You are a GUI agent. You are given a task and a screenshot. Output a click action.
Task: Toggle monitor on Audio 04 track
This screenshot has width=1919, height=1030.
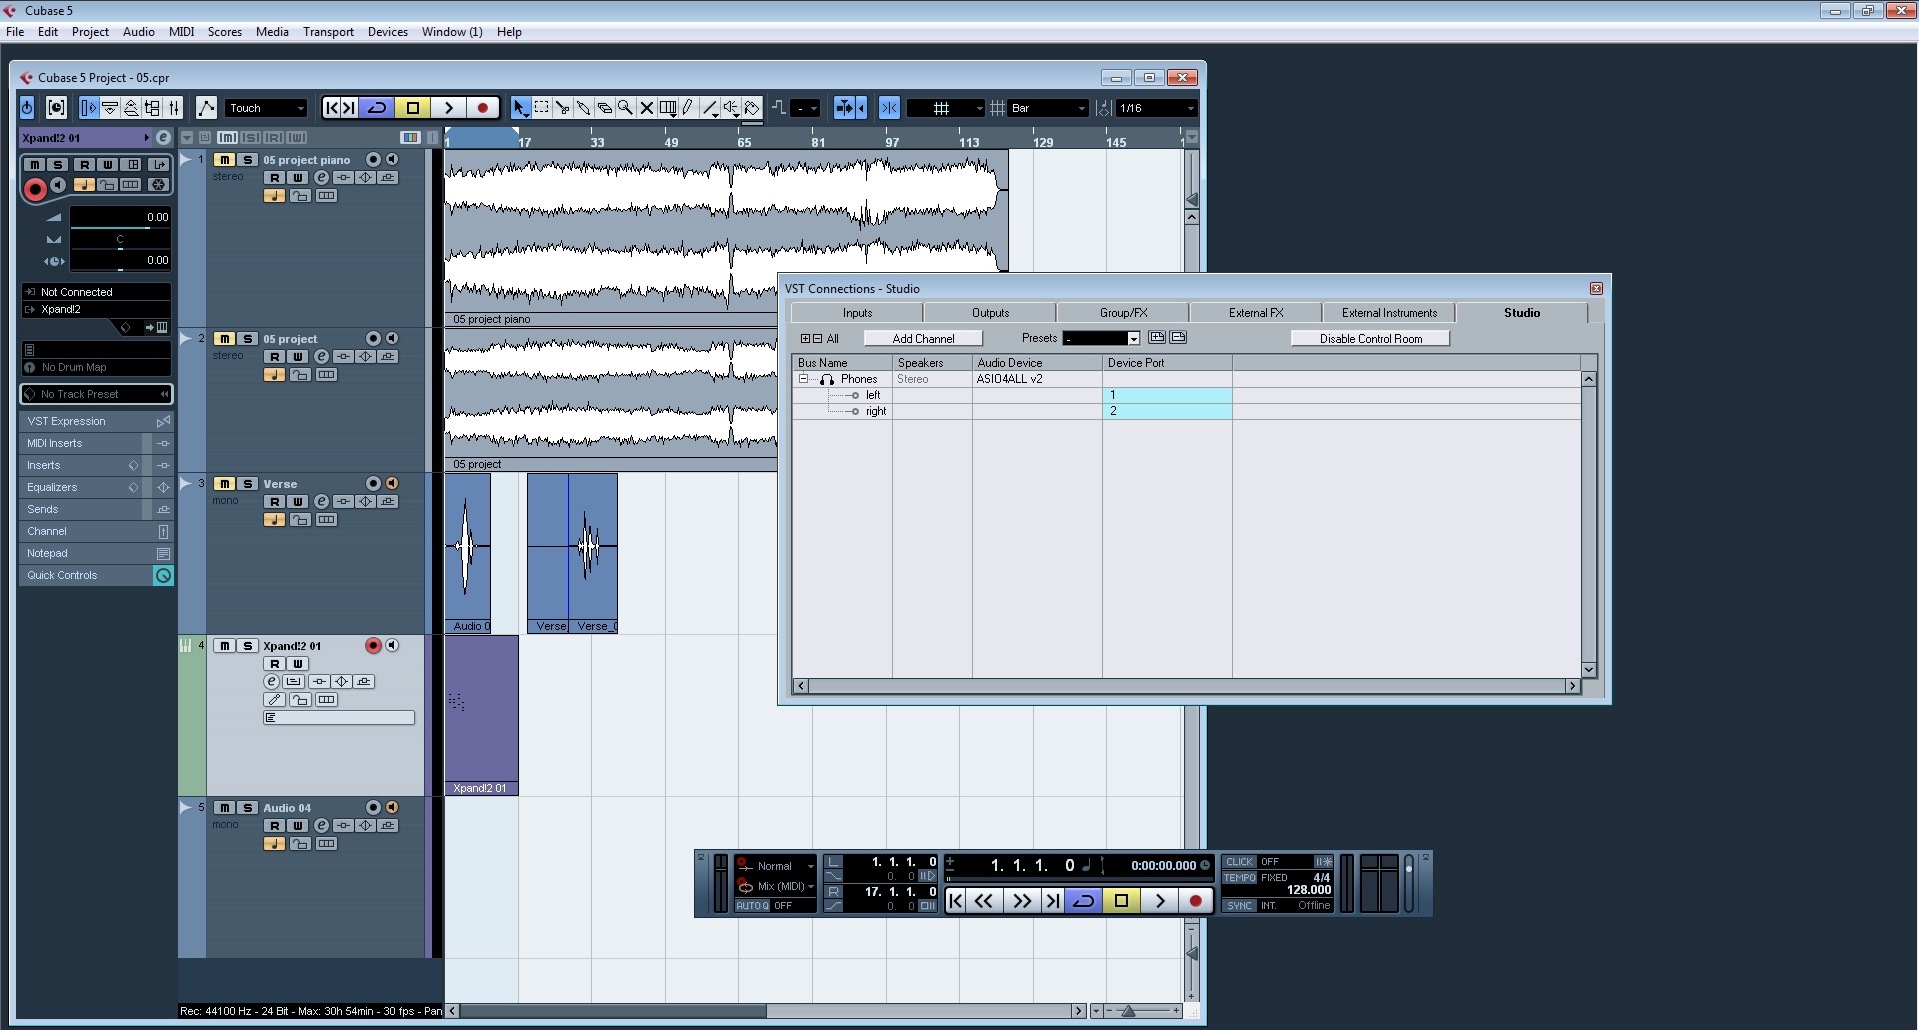click(x=392, y=808)
